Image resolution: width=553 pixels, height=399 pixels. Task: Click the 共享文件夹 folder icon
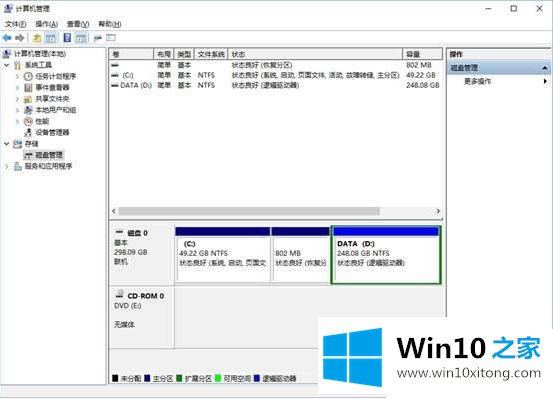tap(28, 99)
